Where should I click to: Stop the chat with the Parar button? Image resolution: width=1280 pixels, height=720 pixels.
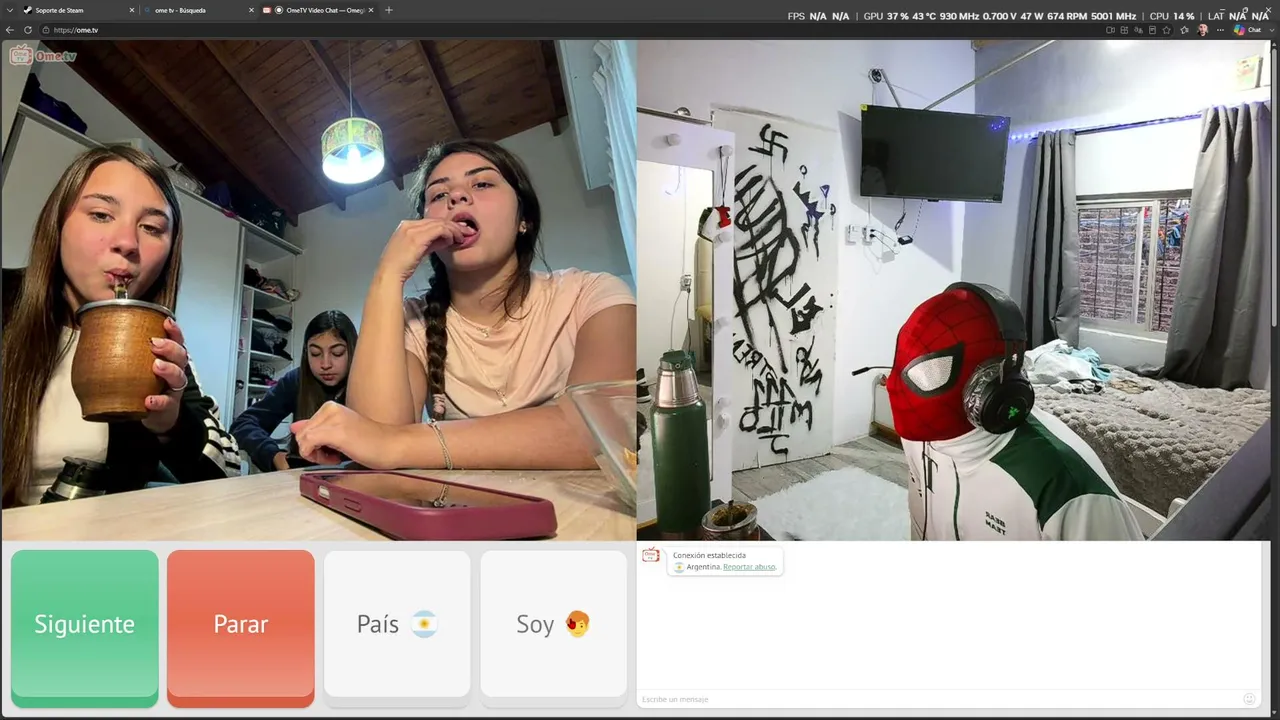pos(241,628)
